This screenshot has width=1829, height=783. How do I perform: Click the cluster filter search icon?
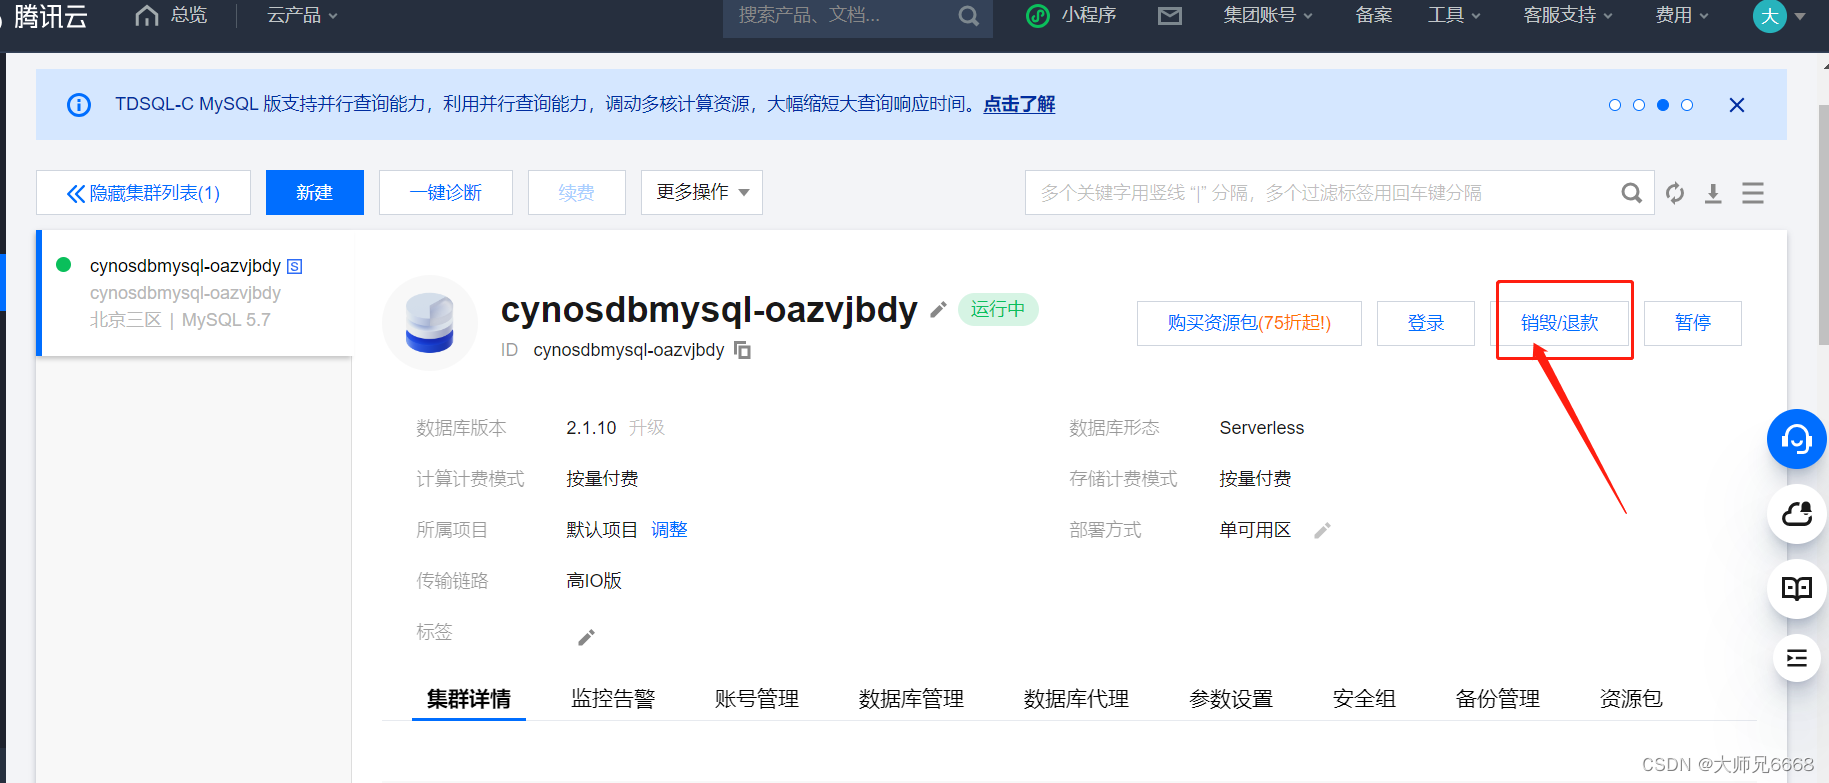[1631, 193]
